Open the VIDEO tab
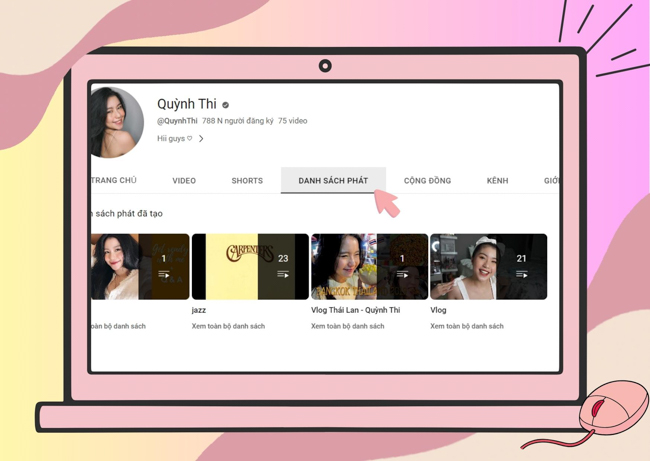This screenshot has height=461, width=650. pyautogui.click(x=184, y=181)
